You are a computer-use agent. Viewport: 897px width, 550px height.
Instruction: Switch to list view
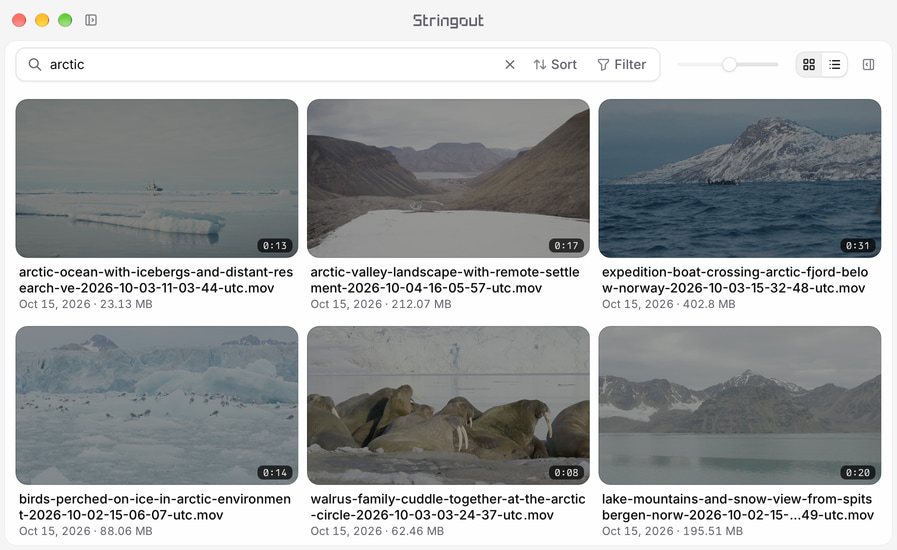click(835, 65)
